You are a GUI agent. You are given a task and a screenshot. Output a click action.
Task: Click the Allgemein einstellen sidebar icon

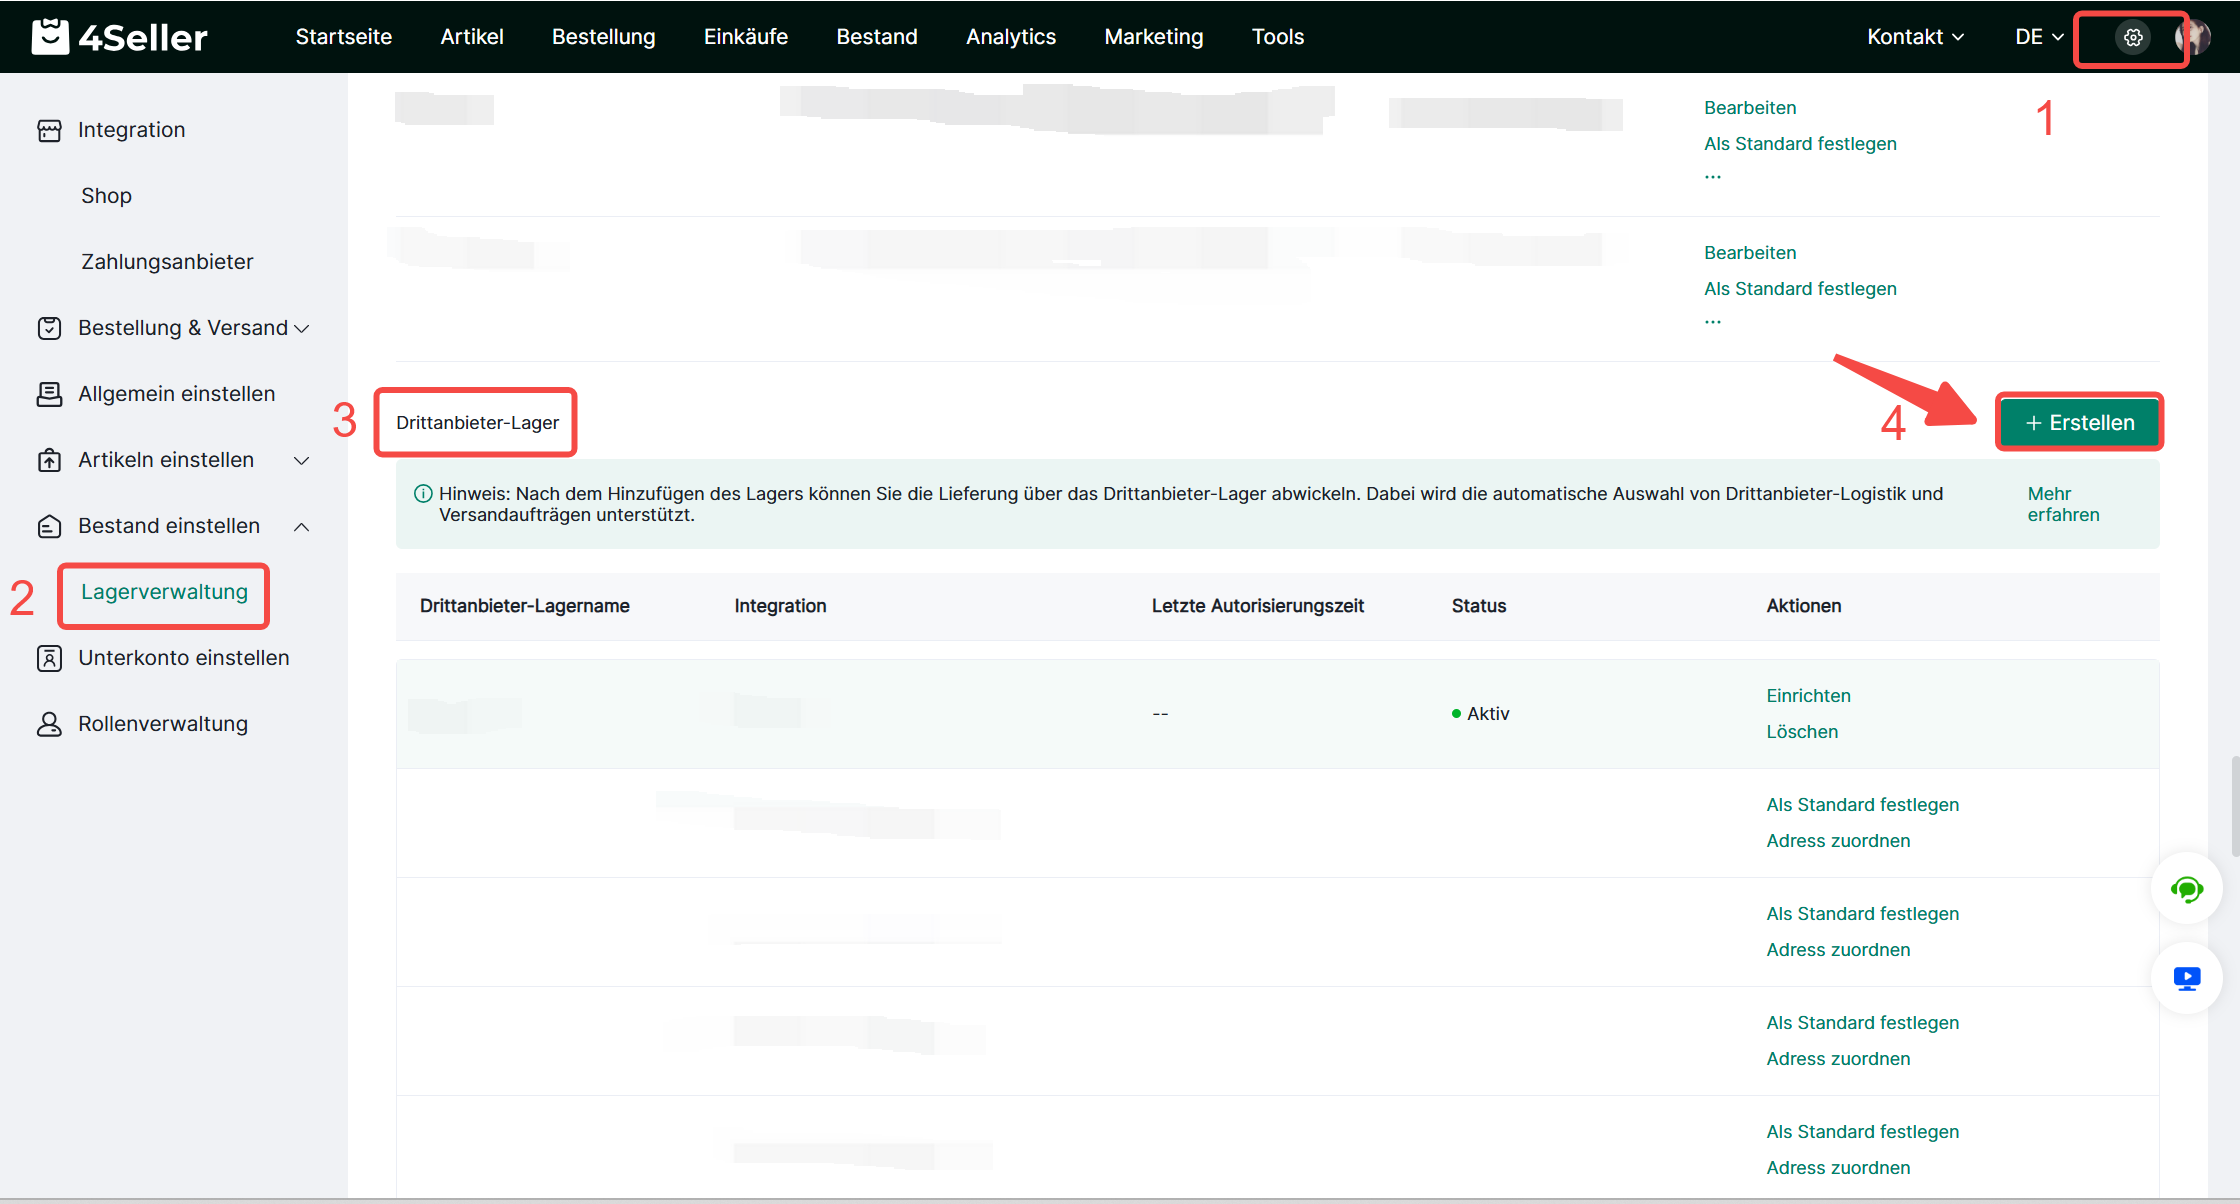(x=49, y=394)
